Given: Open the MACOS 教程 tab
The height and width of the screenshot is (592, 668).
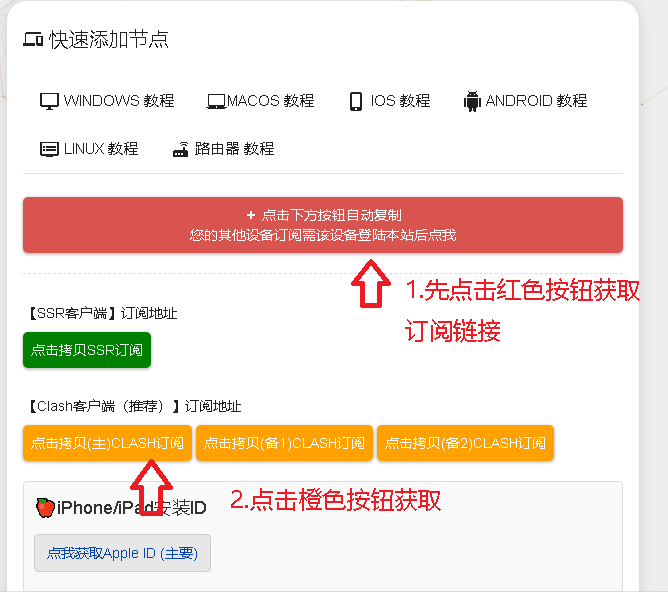Looking at the screenshot, I should click(260, 101).
